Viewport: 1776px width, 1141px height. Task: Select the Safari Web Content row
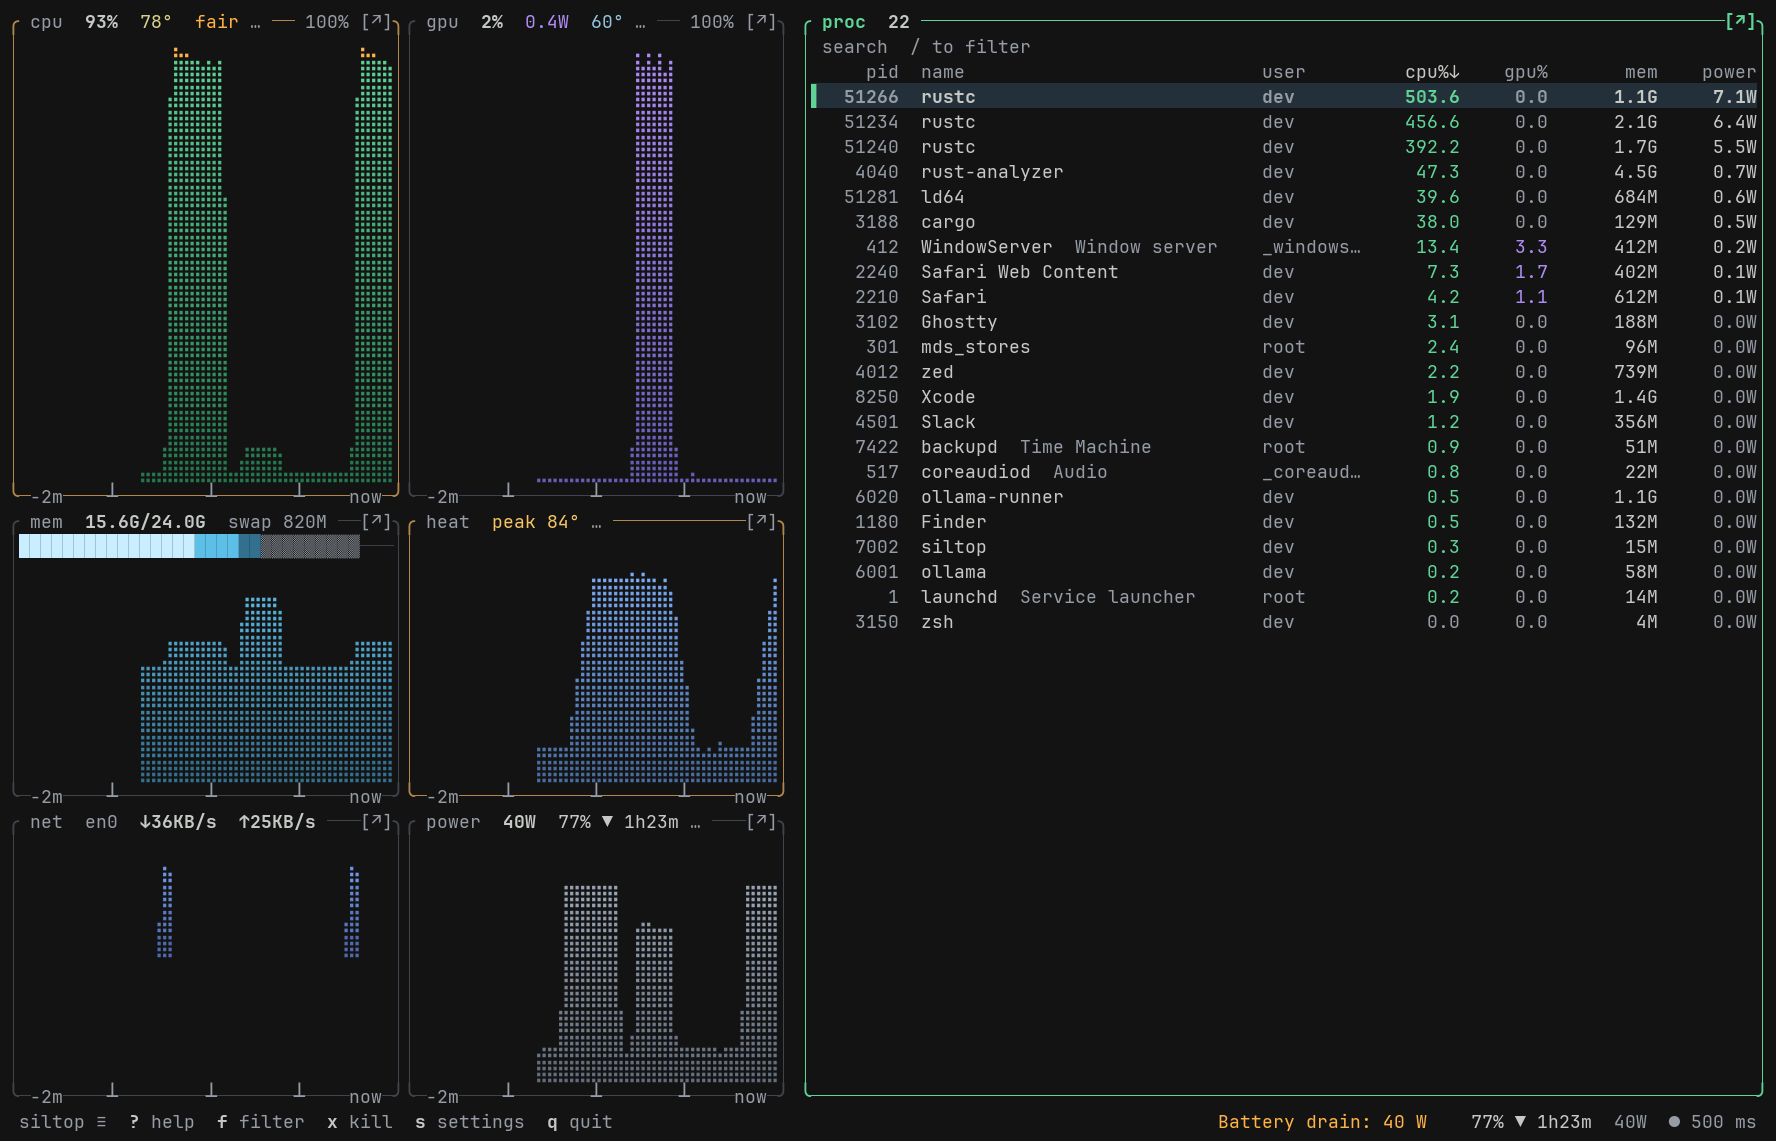[1284, 272]
